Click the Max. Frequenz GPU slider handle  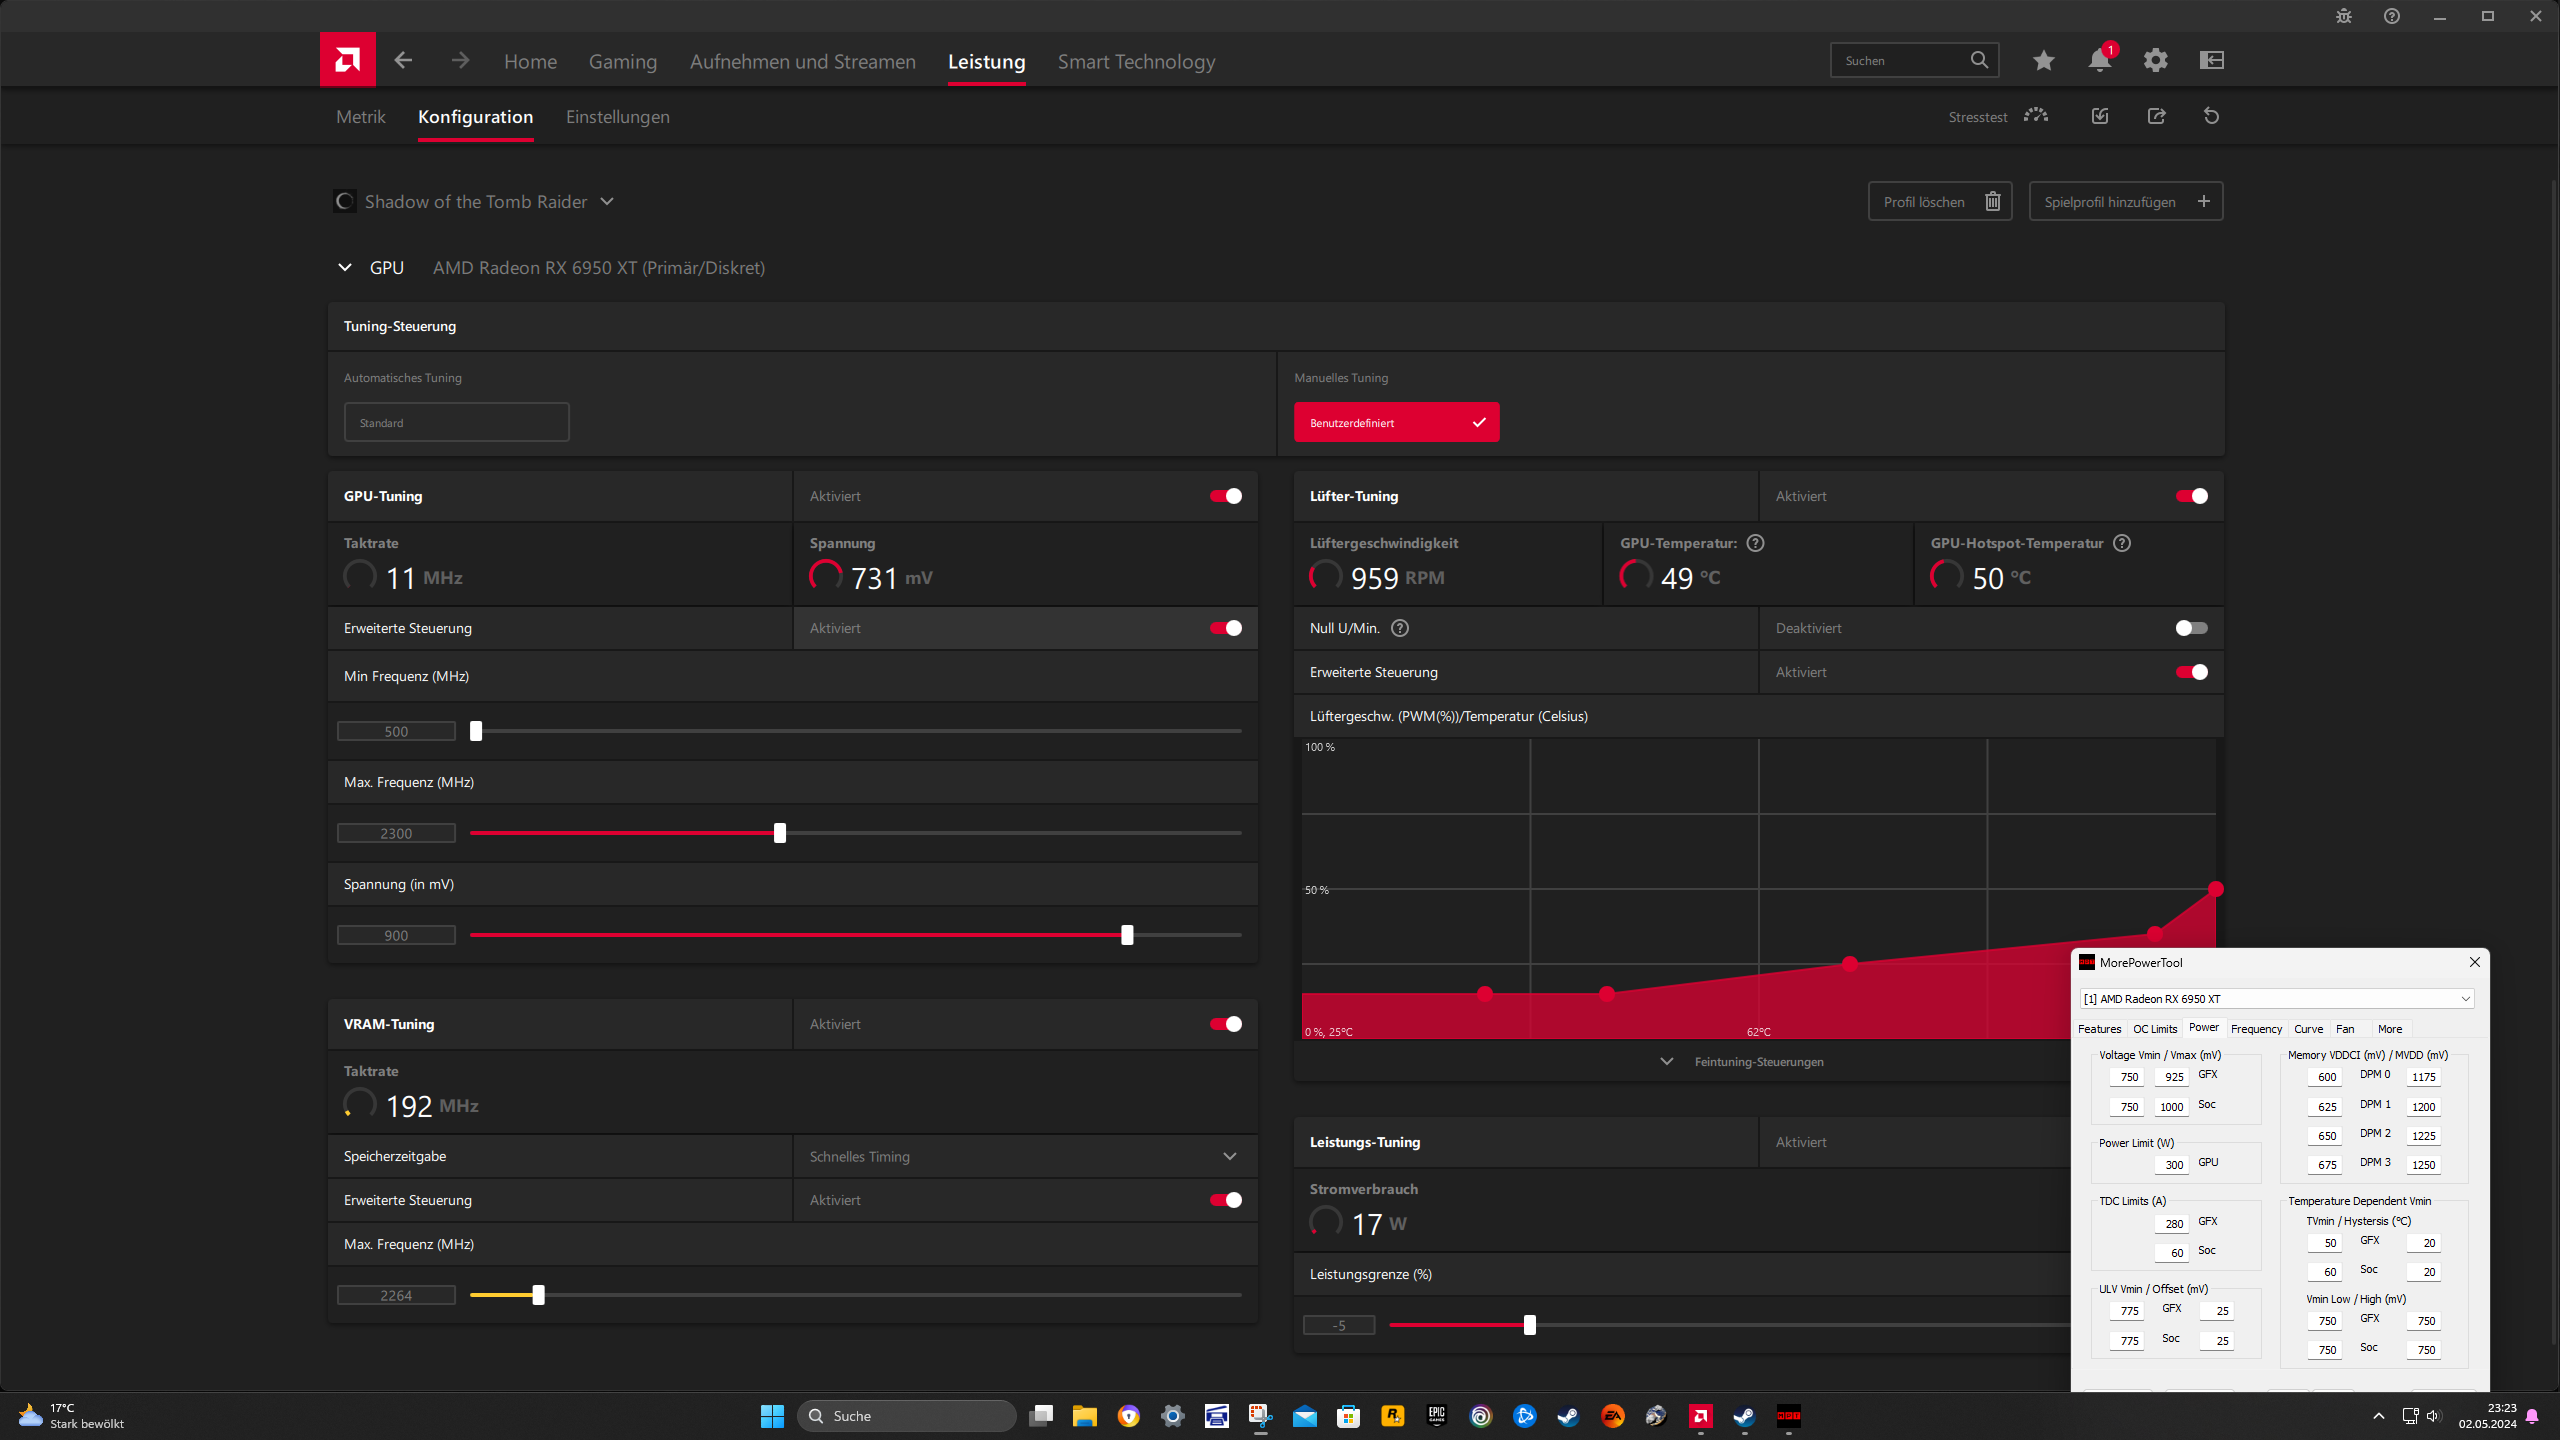(x=780, y=833)
